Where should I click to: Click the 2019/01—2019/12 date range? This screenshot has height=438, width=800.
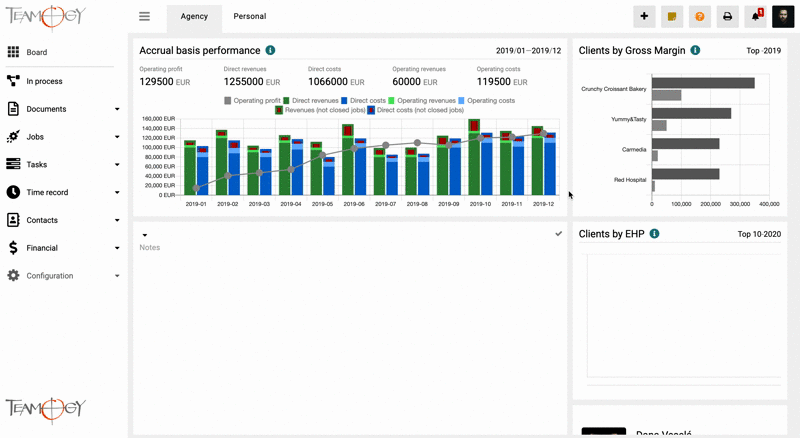[528, 51]
